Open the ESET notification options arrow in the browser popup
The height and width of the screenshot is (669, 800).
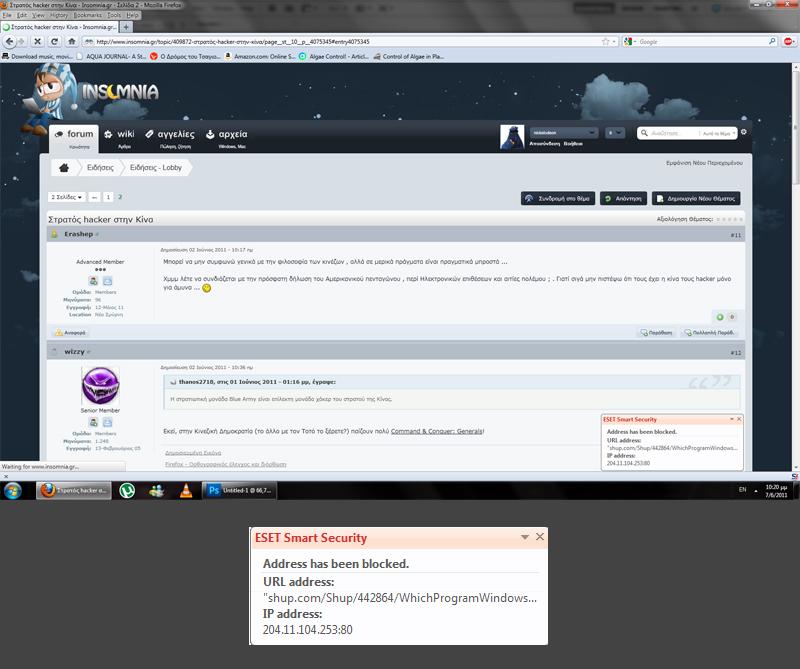tap(732, 419)
